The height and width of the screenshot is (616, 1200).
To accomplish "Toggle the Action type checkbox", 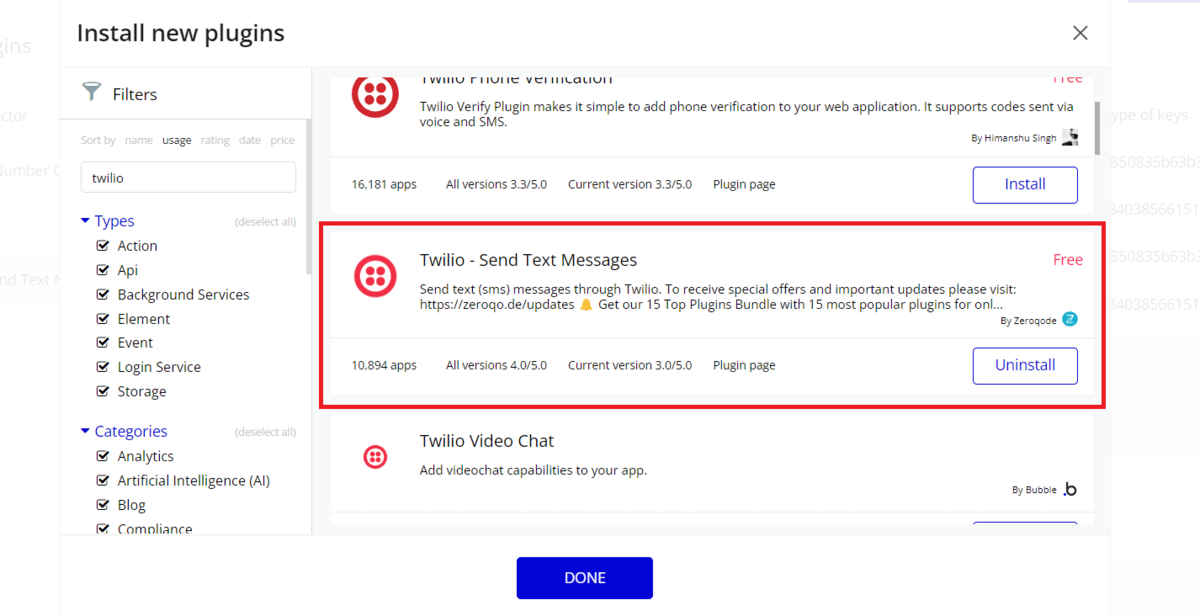I will click(x=102, y=245).
